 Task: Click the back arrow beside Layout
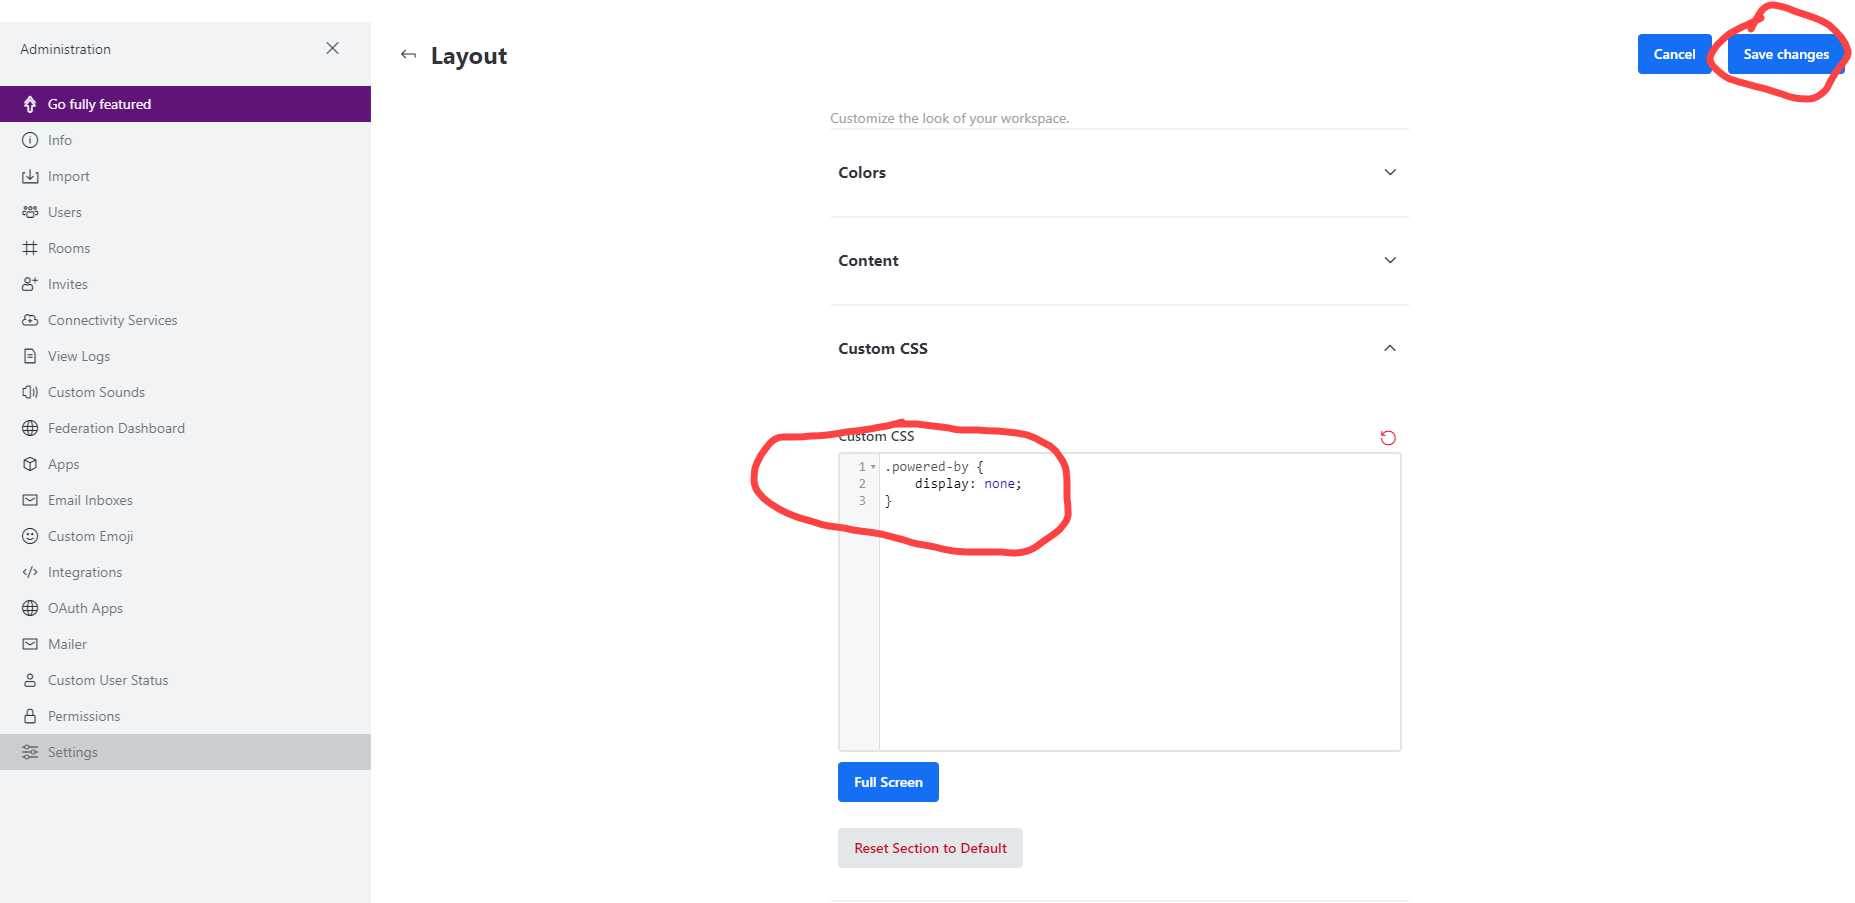point(408,55)
